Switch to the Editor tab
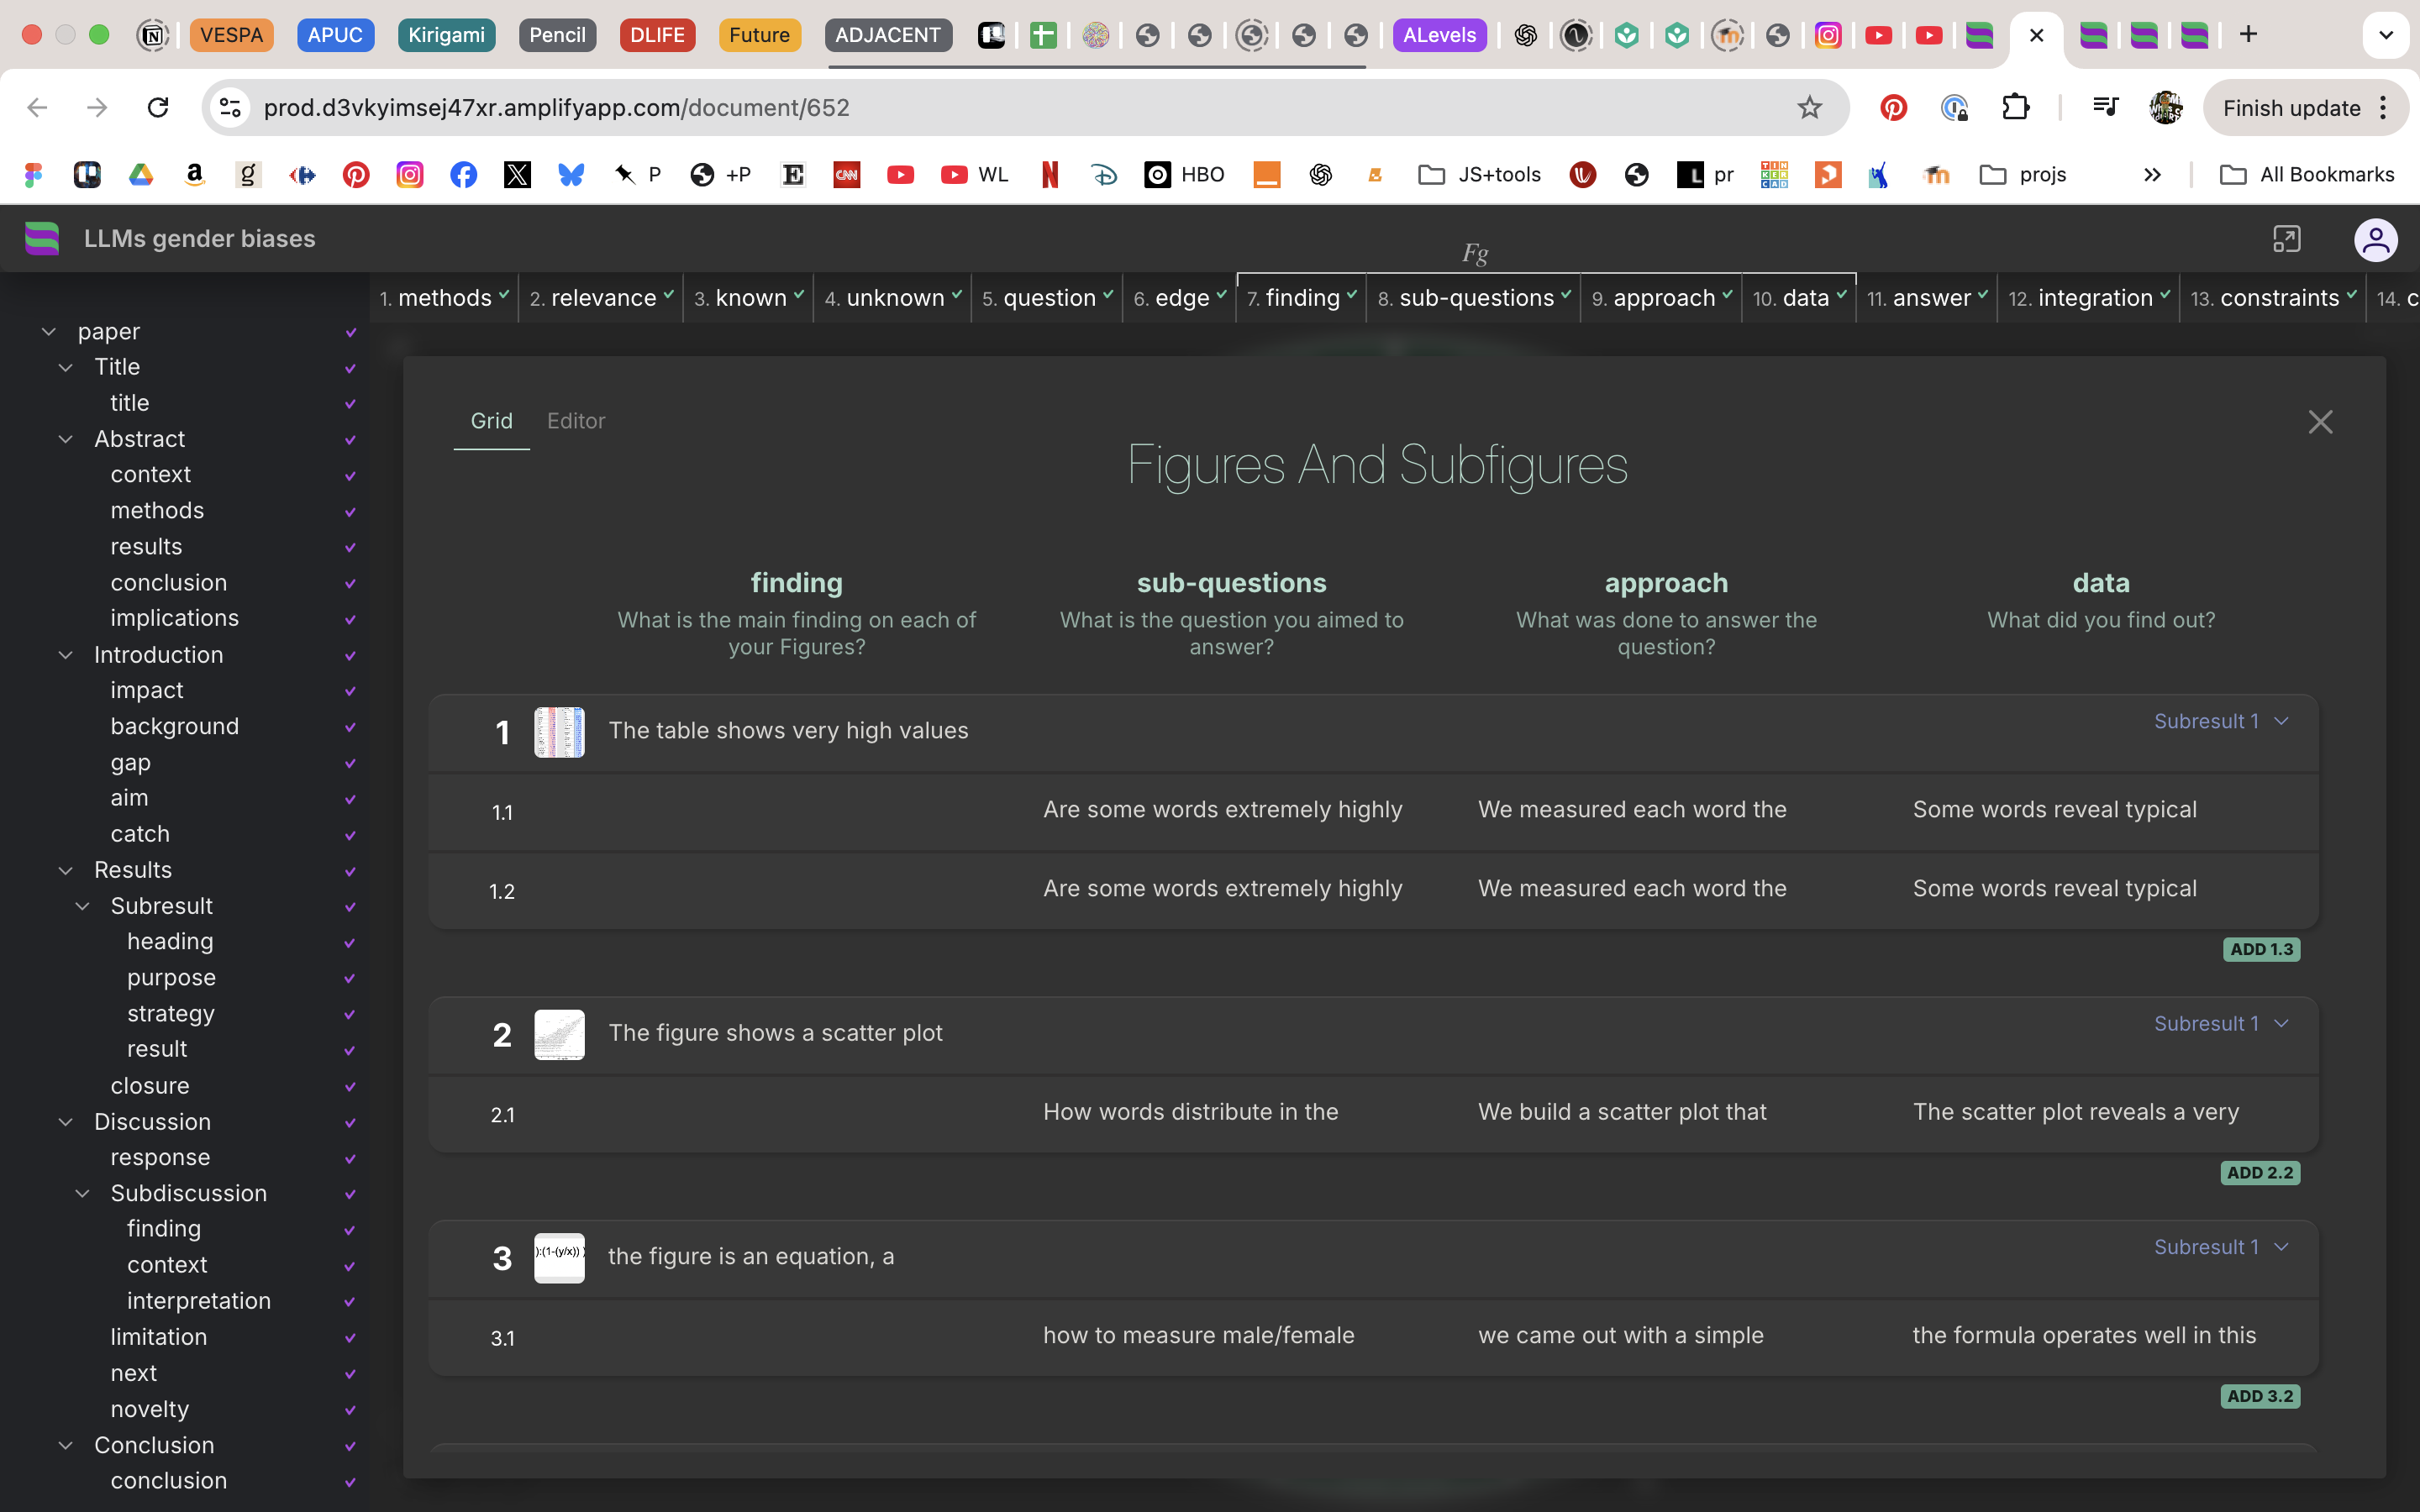 pos(576,421)
